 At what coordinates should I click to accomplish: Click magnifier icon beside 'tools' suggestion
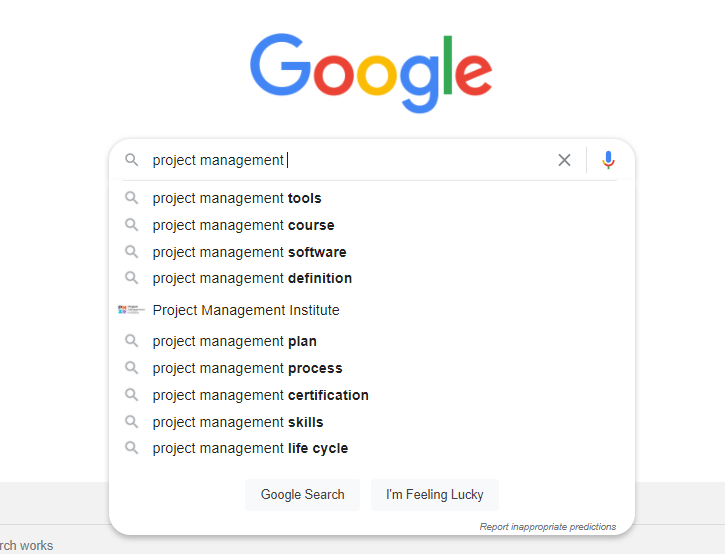(131, 198)
